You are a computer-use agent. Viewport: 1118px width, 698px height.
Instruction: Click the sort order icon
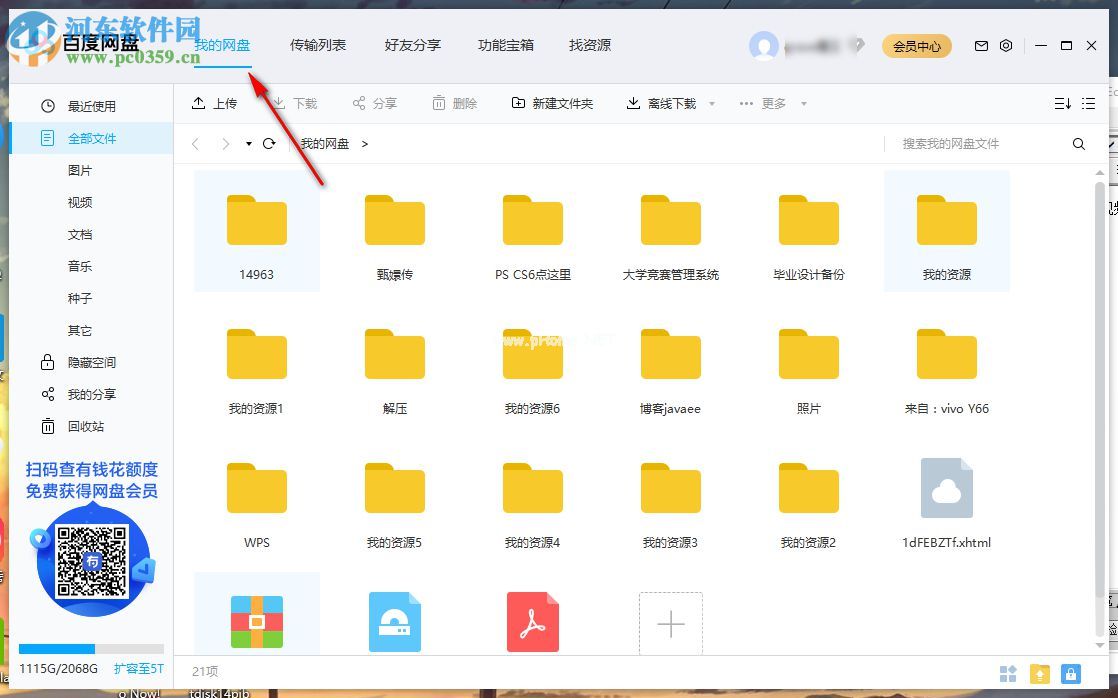click(1062, 104)
